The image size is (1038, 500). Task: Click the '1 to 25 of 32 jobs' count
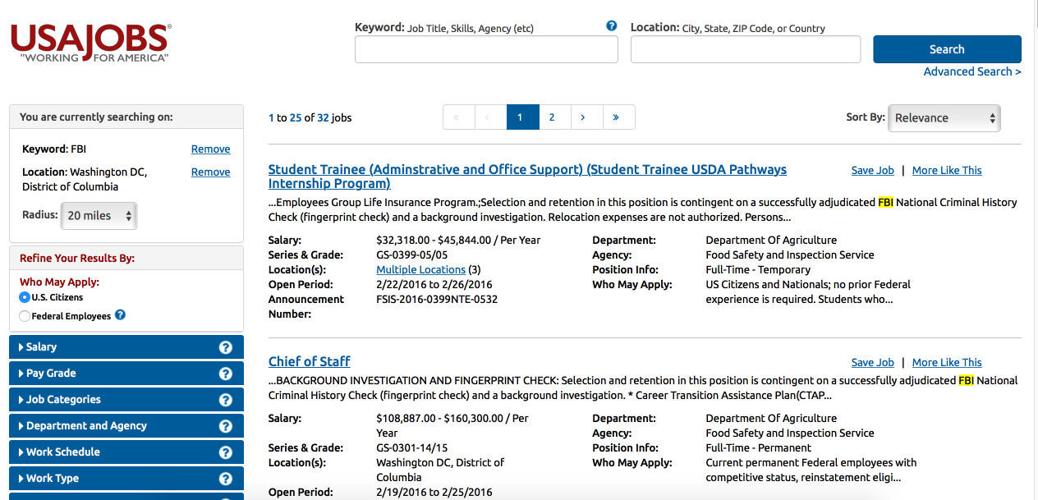pyautogui.click(x=310, y=118)
